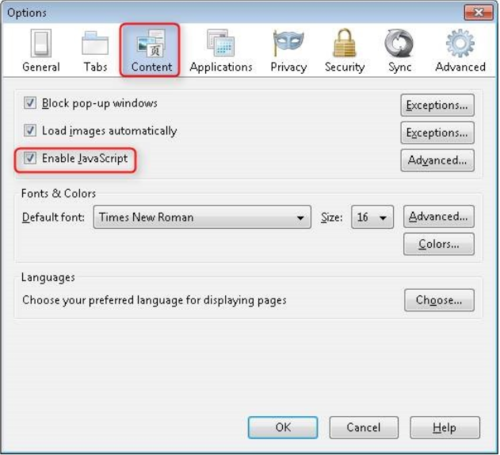Disable the Enable JavaScript checkbox
This screenshot has height=455, width=500.
30,158
